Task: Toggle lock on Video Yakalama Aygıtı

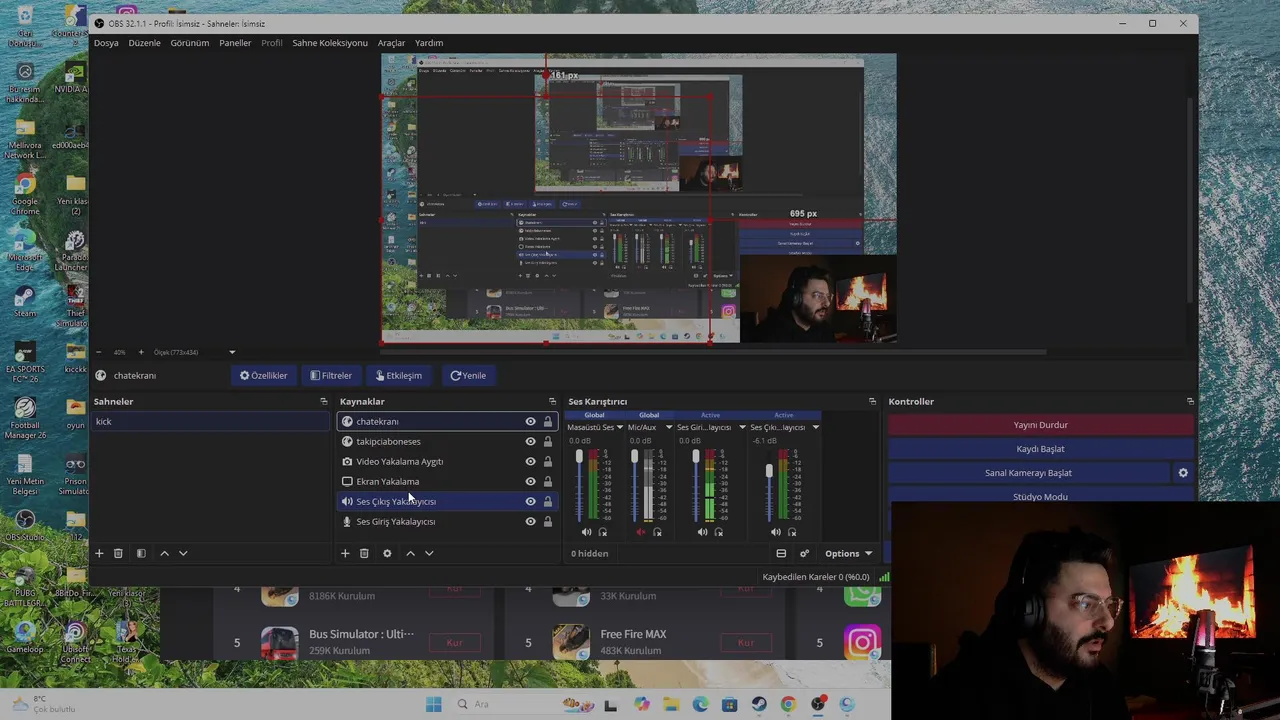Action: [547, 461]
